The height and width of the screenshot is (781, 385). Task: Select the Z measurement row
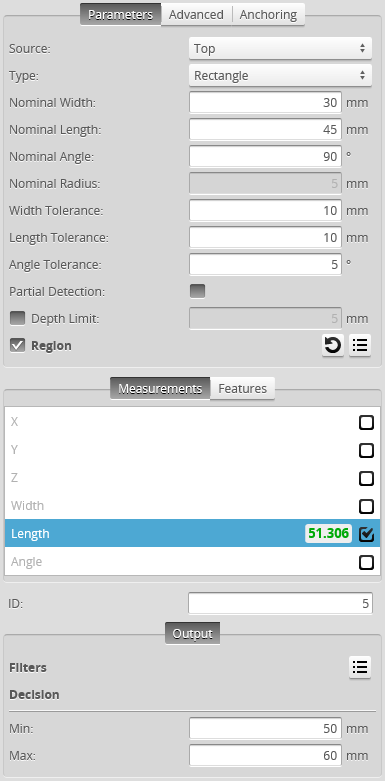pyautogui.click(x=192, y=478)
